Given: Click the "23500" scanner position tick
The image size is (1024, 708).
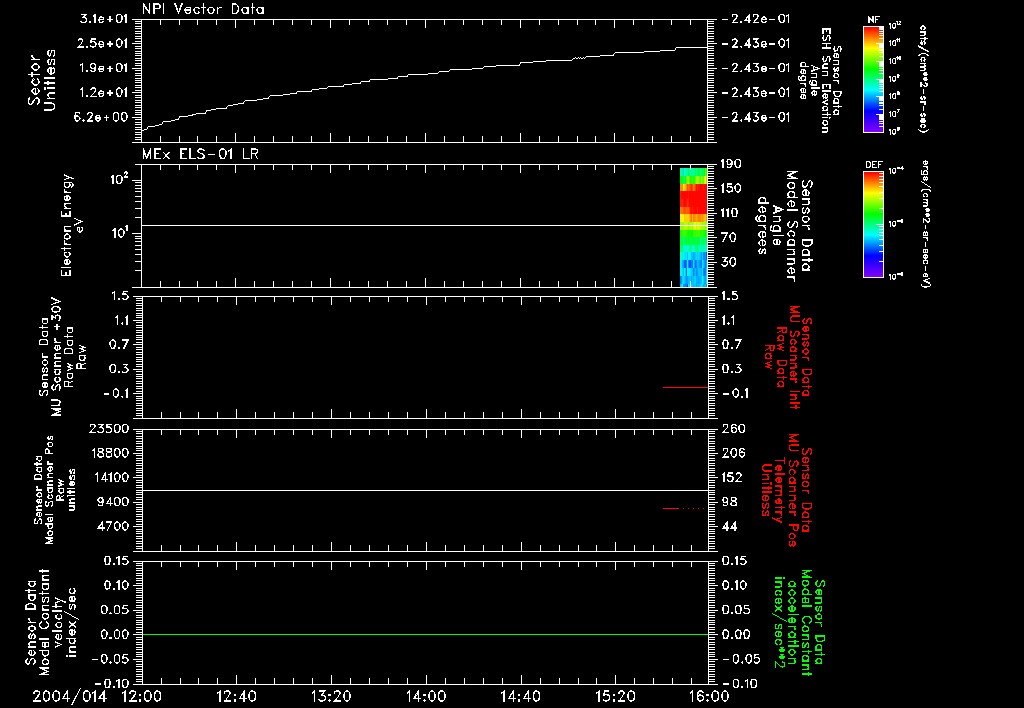Looking at the screenshot, I should (x=109, y=428).
